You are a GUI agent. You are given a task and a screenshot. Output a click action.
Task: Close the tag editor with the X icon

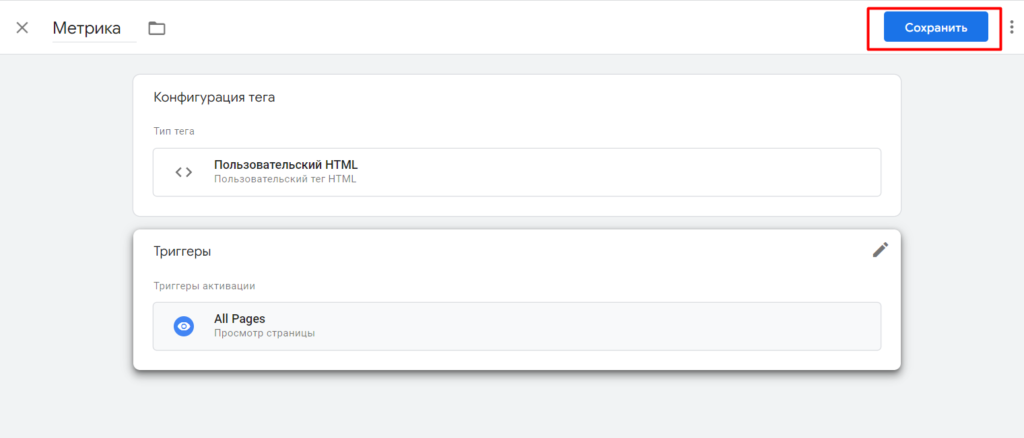pos(22,28)
